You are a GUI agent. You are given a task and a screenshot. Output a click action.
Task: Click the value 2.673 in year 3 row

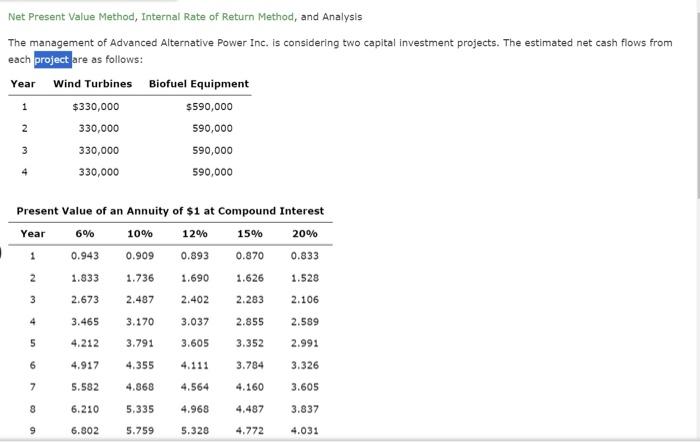click(x=85, y=300)
